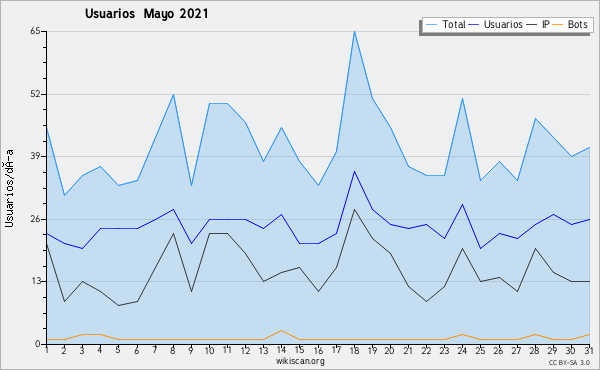Click the Total line peak at day 18
This screenshot has width=600, height=370.
coord(354,31)
